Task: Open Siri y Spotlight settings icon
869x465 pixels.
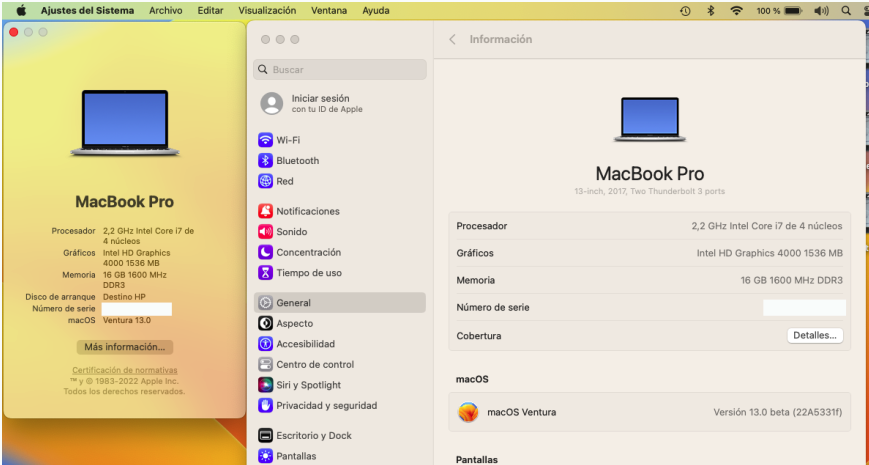Action: coord(266,385)
